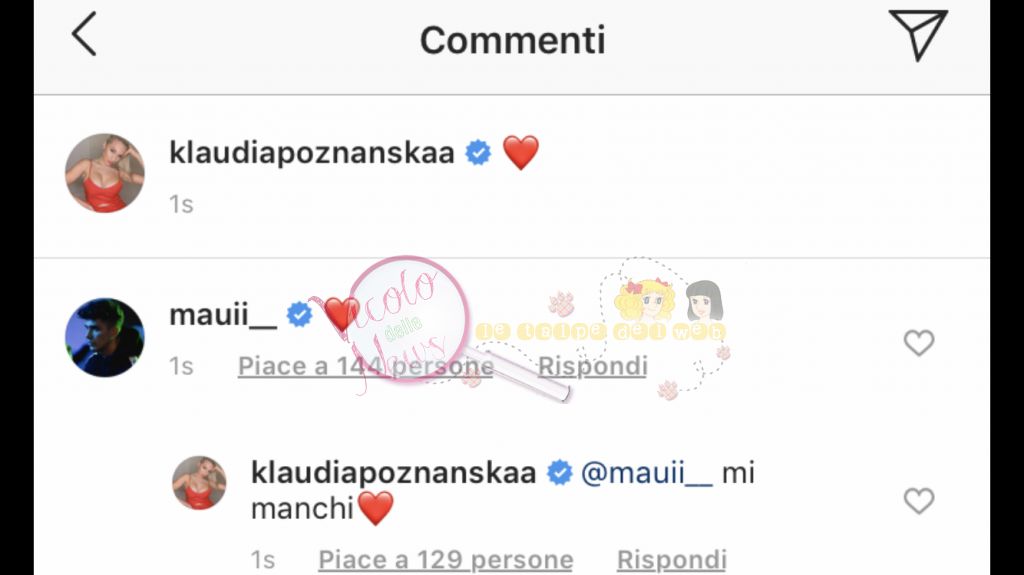Viewport: 1024px width, 575px height.
Task: Open klaudiapoznanskaa's avatar in the top caption
Action: (x=104, y=173)
